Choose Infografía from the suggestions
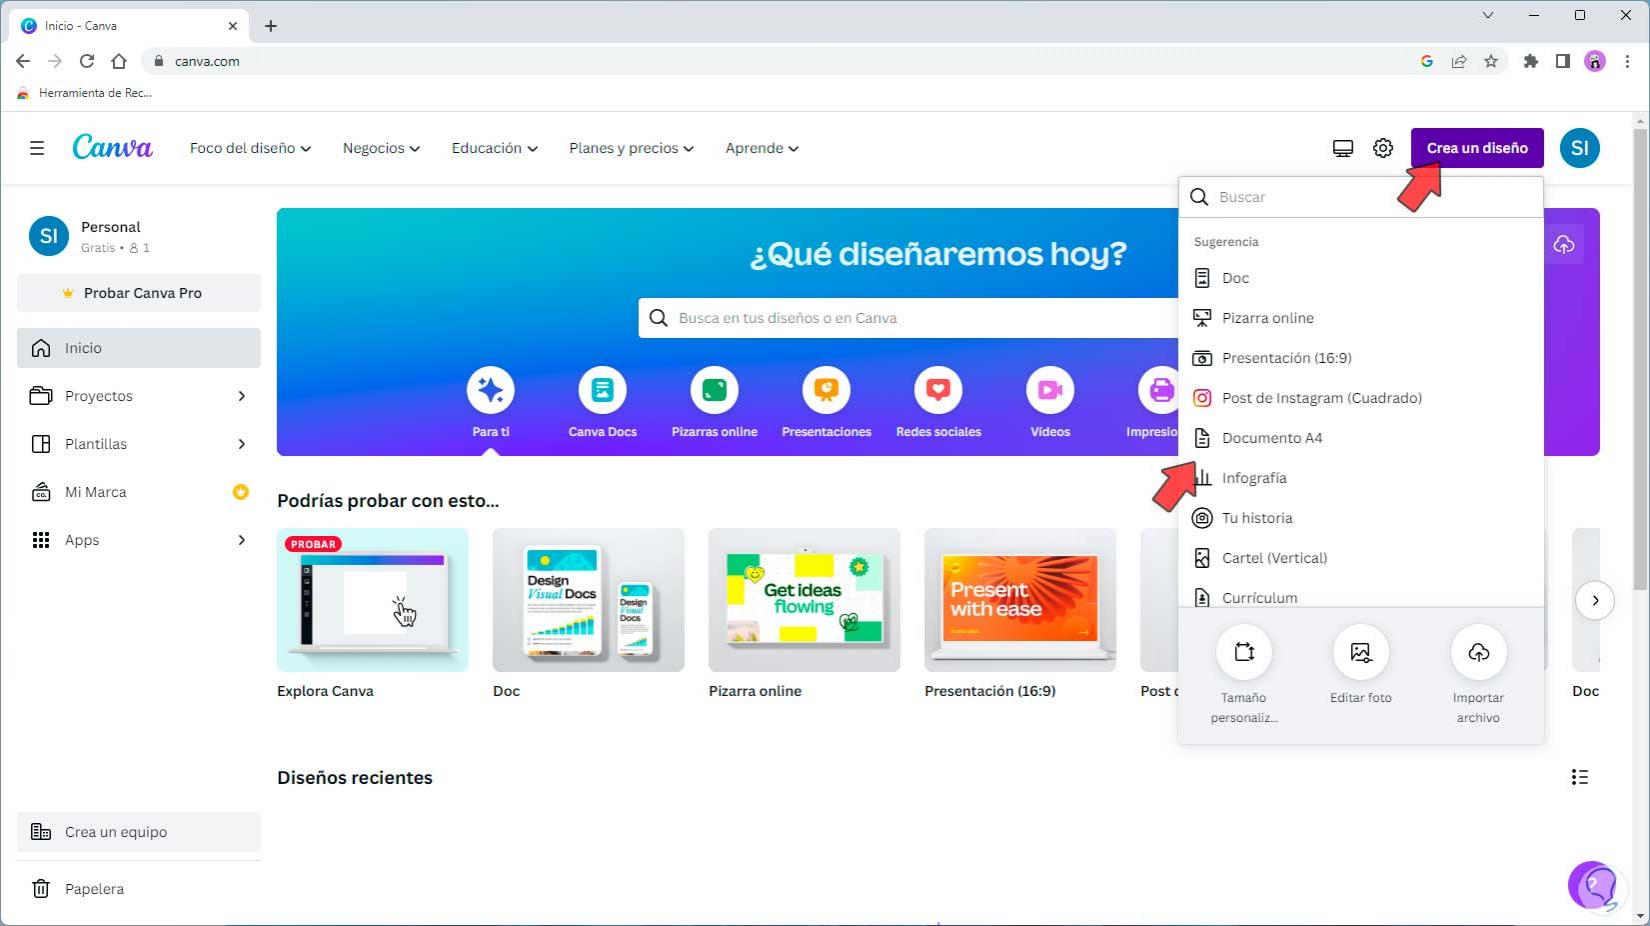The image size is (1650, 926). point(1361,478)
